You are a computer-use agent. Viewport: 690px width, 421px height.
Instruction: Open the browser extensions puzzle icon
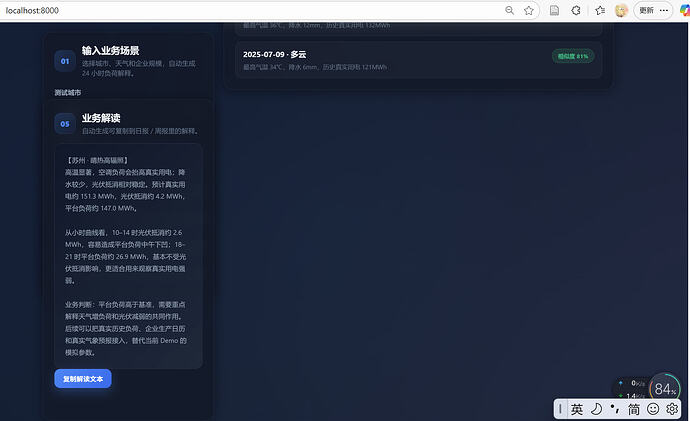[x=576, y=10]
